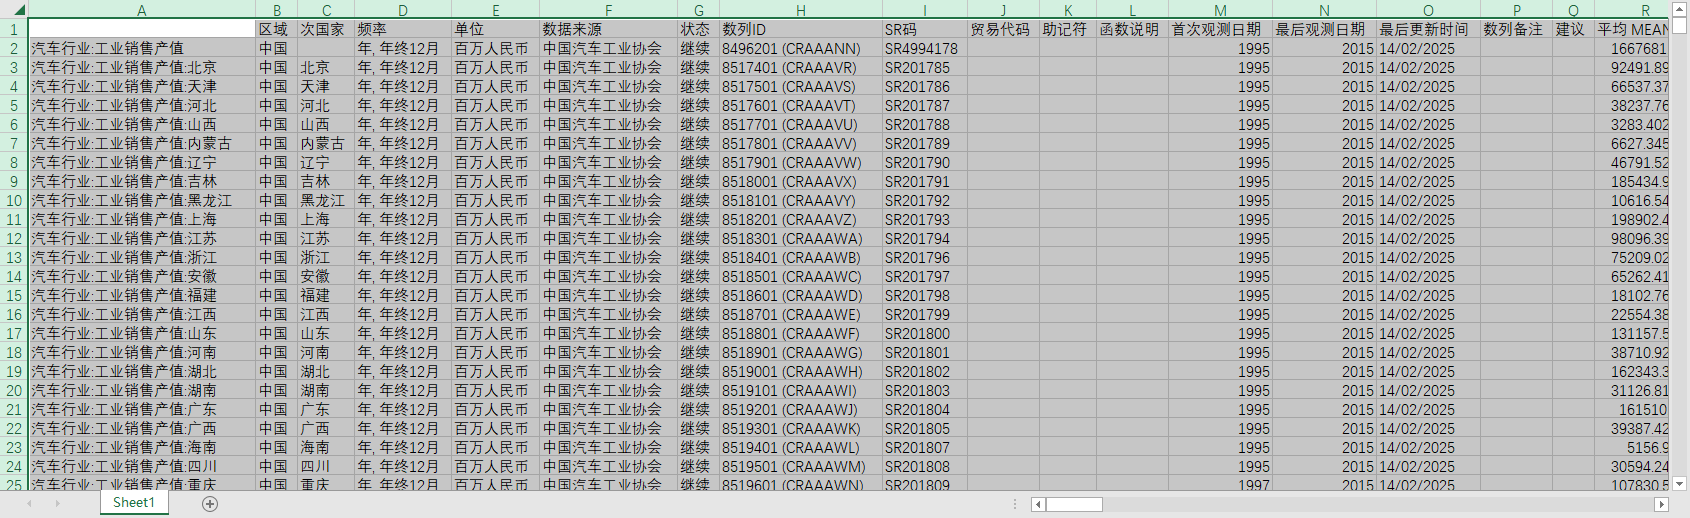Add a new sheet with the plus button

[x=210, y=503]
